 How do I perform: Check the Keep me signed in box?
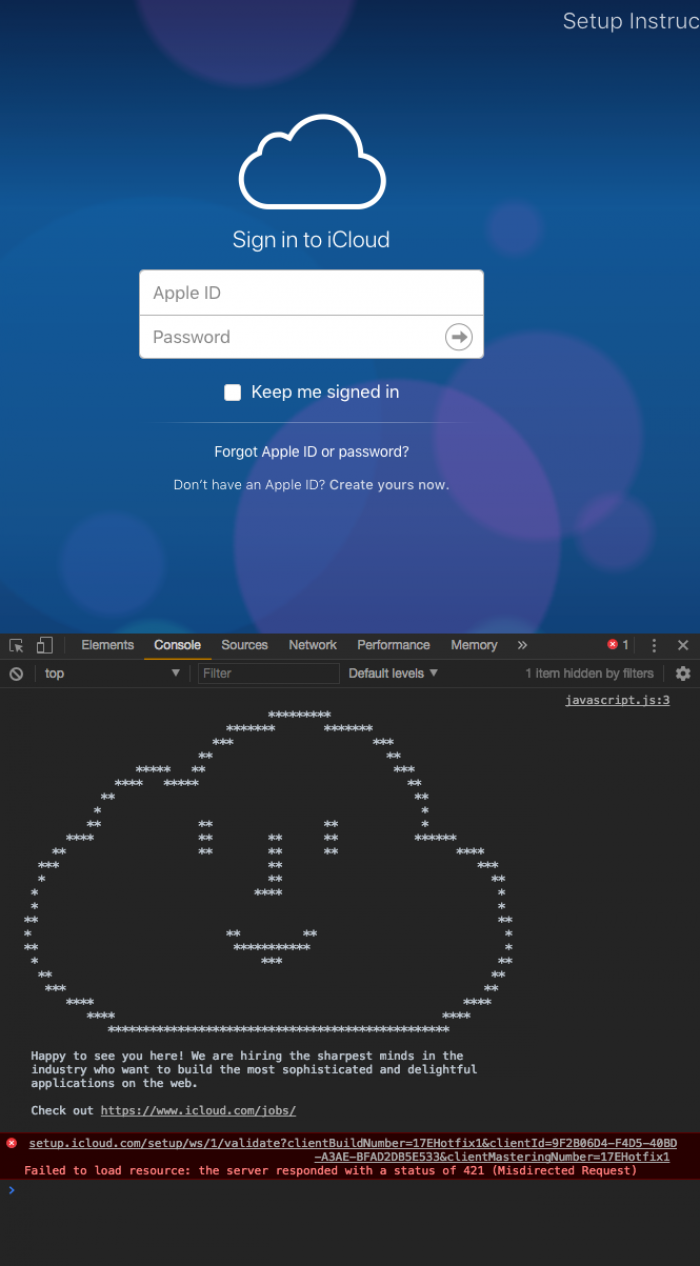[x=233, y=393]
